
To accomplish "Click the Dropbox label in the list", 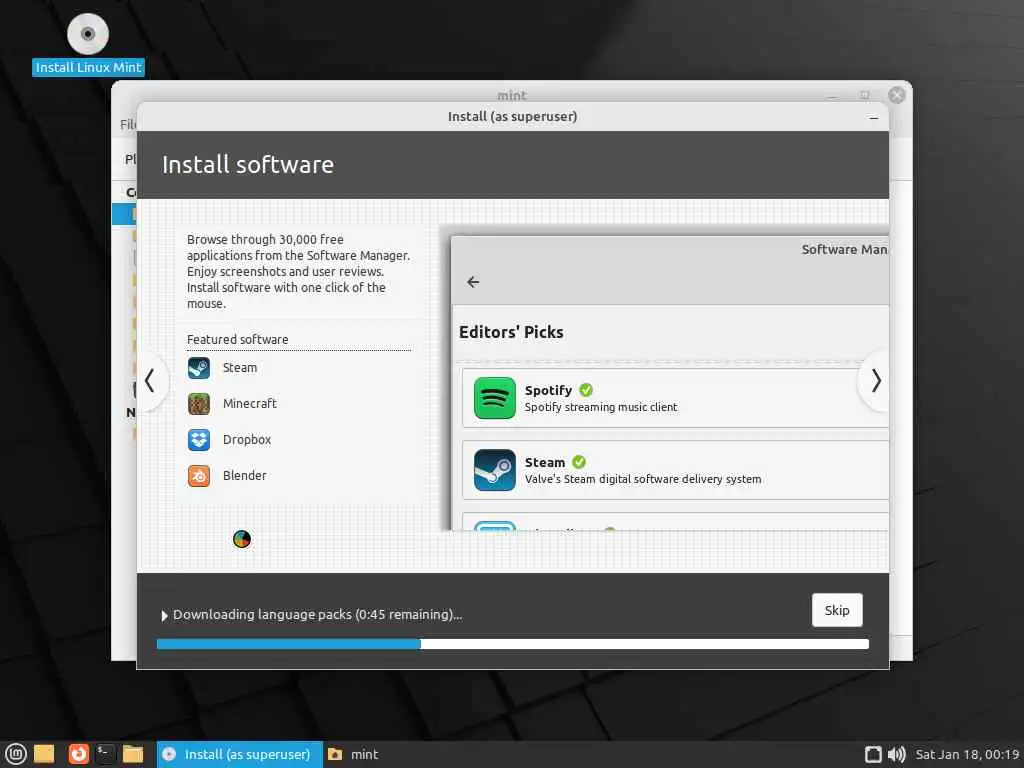I will tap(246, 440).
